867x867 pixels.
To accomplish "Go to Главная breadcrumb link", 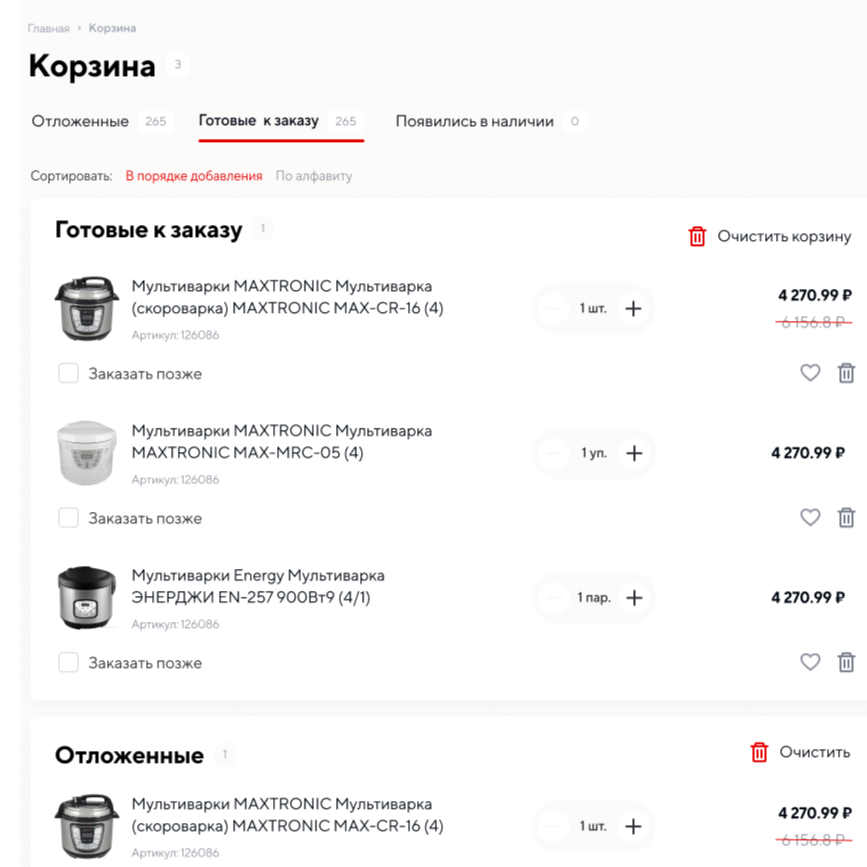I will (48, 29).
